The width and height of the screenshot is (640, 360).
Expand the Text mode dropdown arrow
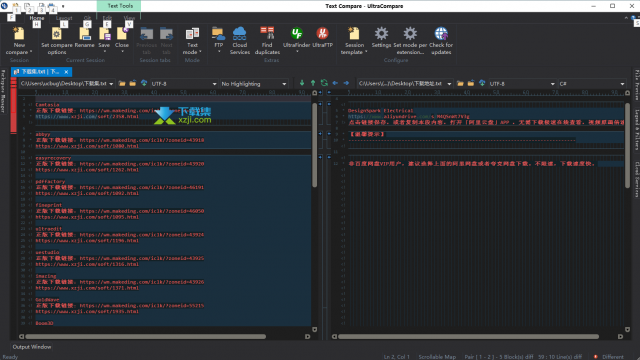pyautogui.click(x=200, y=52)
